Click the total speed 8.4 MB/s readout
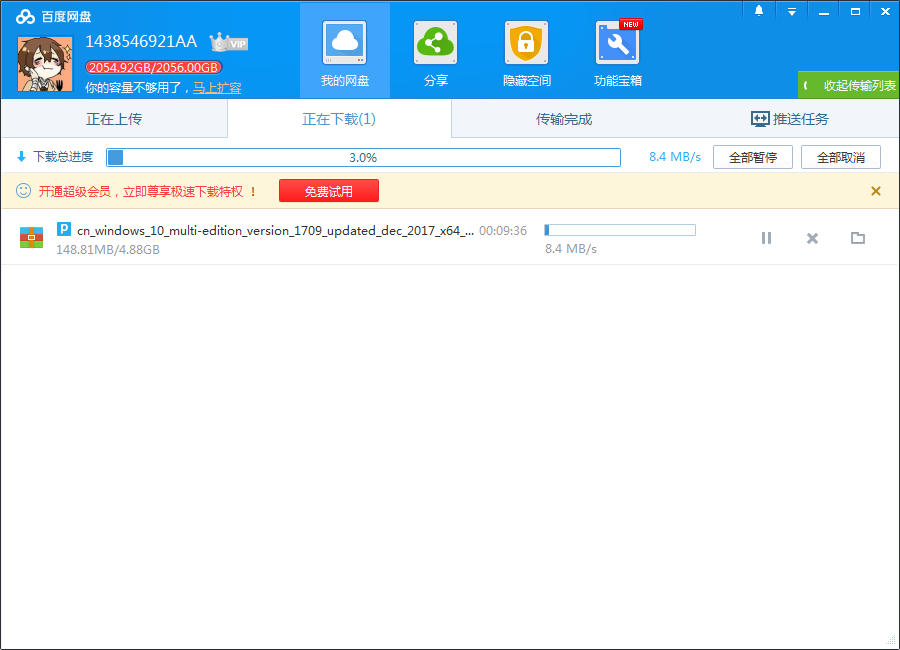Image resolution: width=900 pixels, height=650 pixels. click(x=675, y=157)
